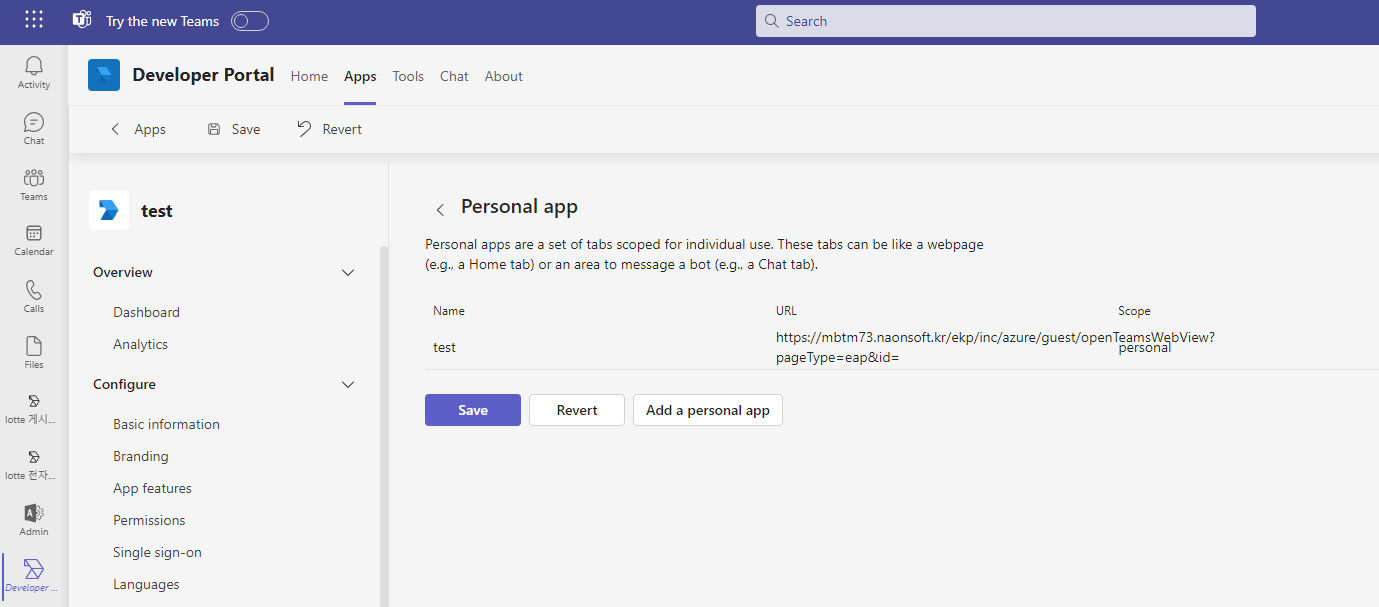Open the Chat tab in Developer Portal
This screenshot has height=607, width=1379.
coord(454,76)
